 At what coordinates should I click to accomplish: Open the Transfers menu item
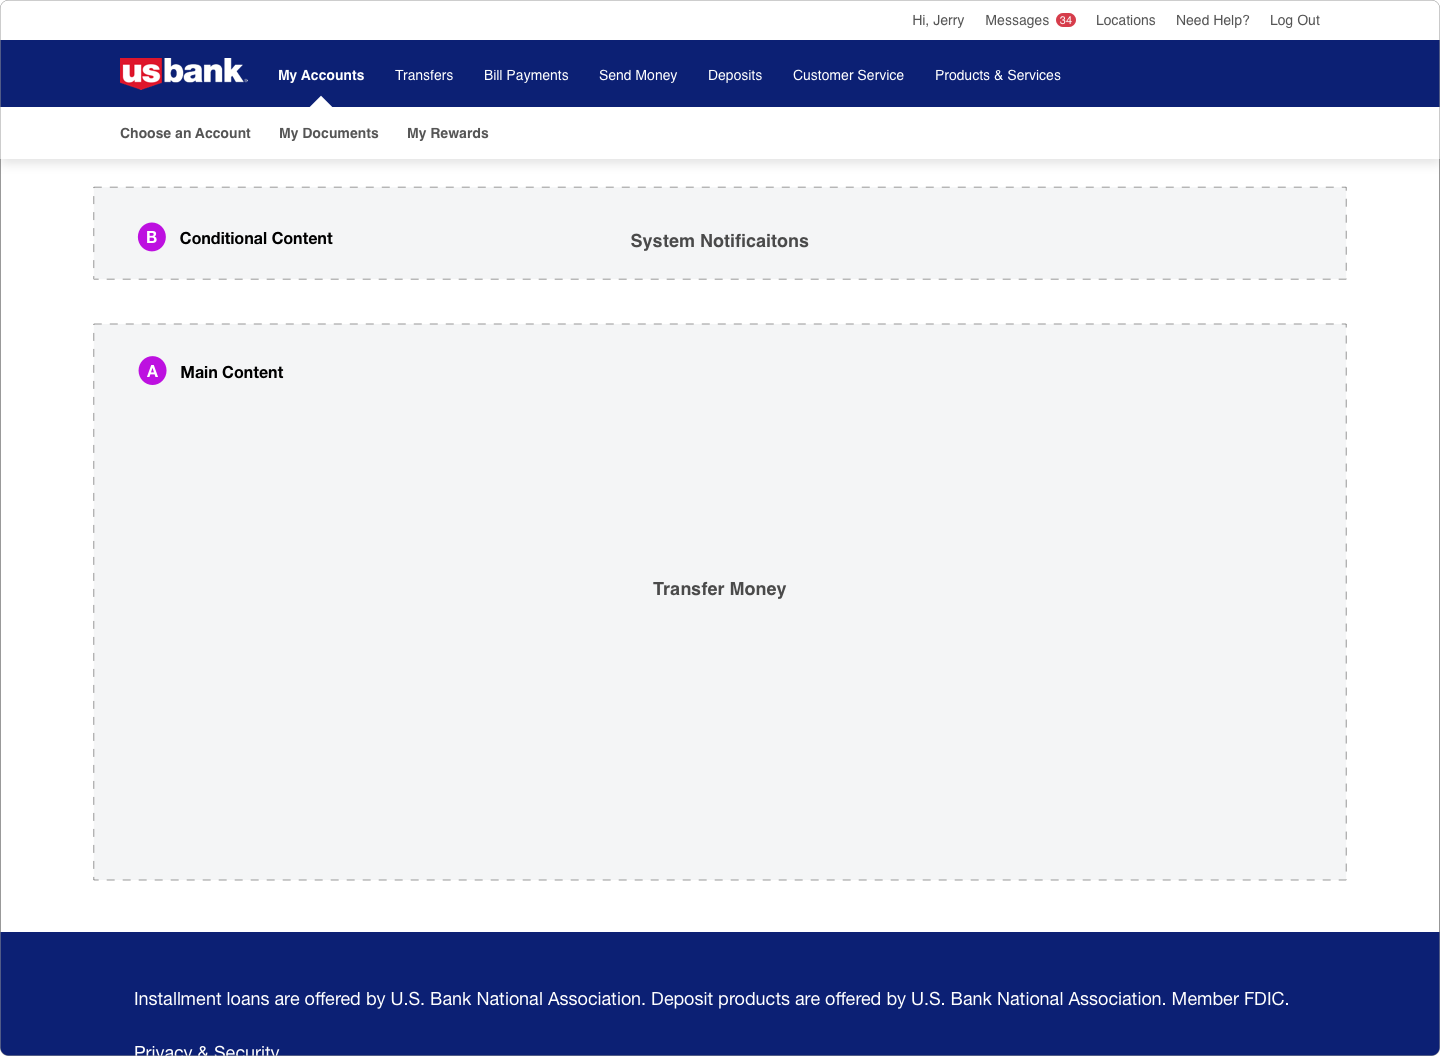[424, 75]
